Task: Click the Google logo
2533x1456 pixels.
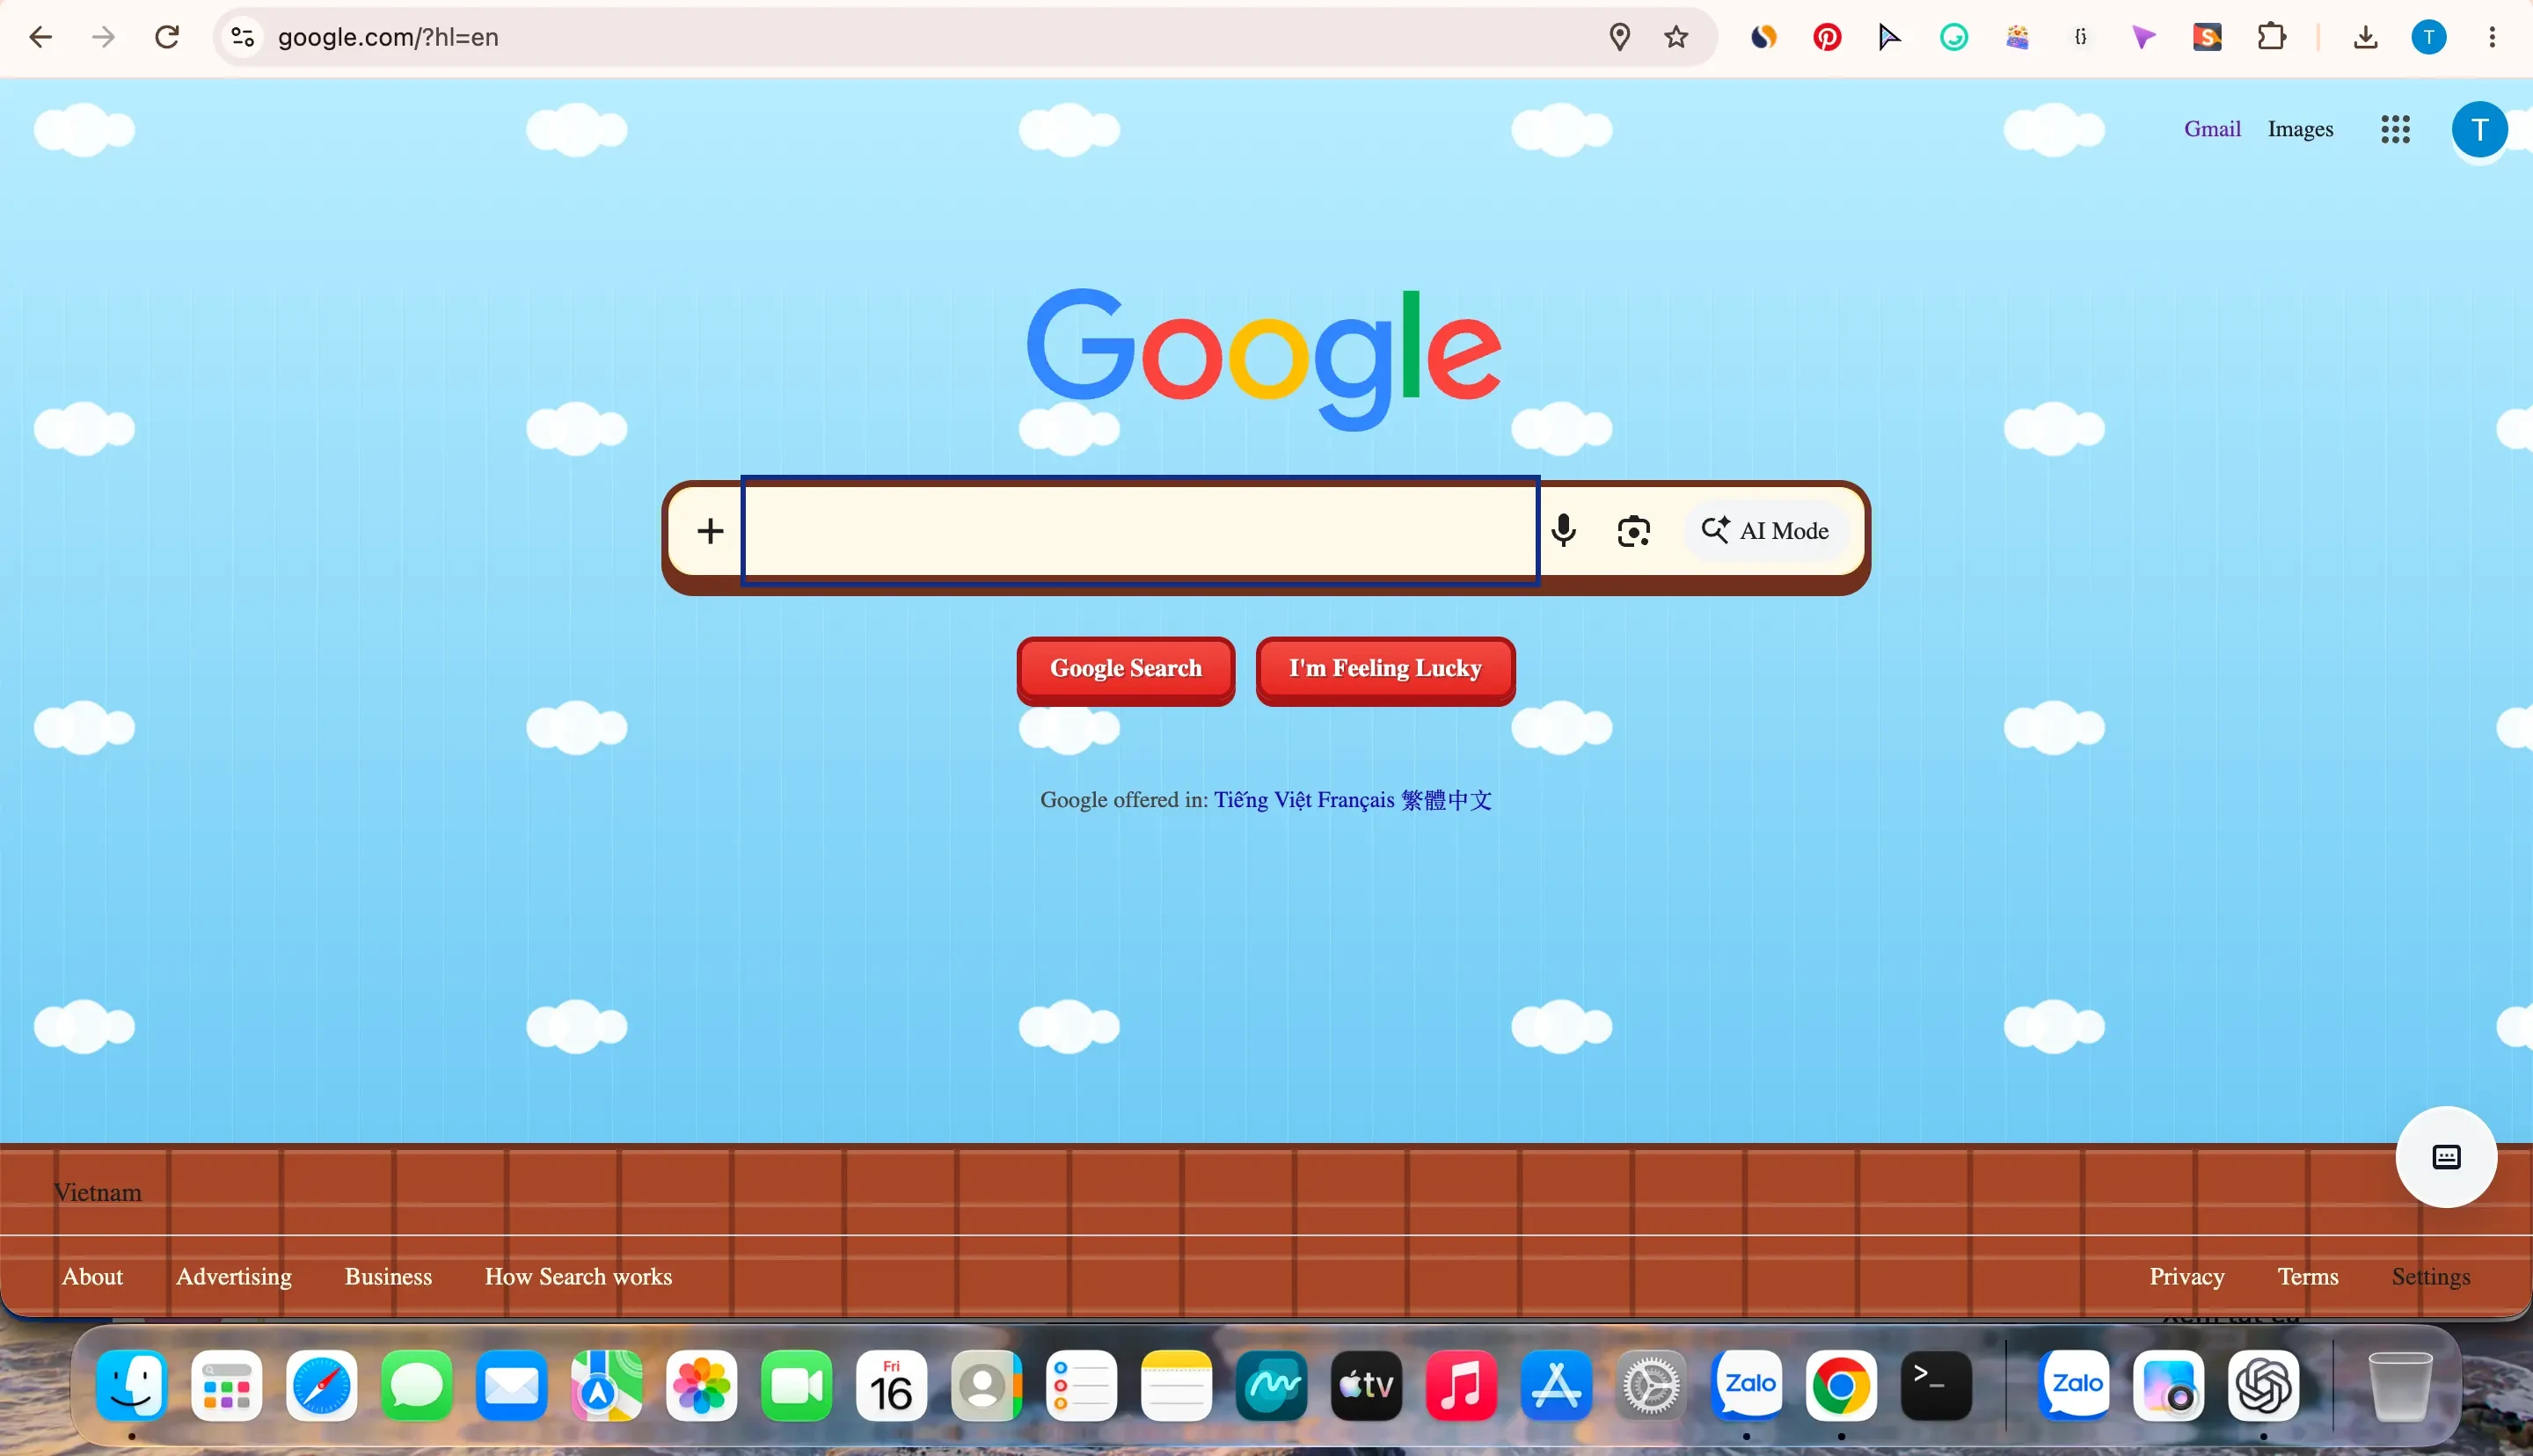Action: coord(1264,359)
